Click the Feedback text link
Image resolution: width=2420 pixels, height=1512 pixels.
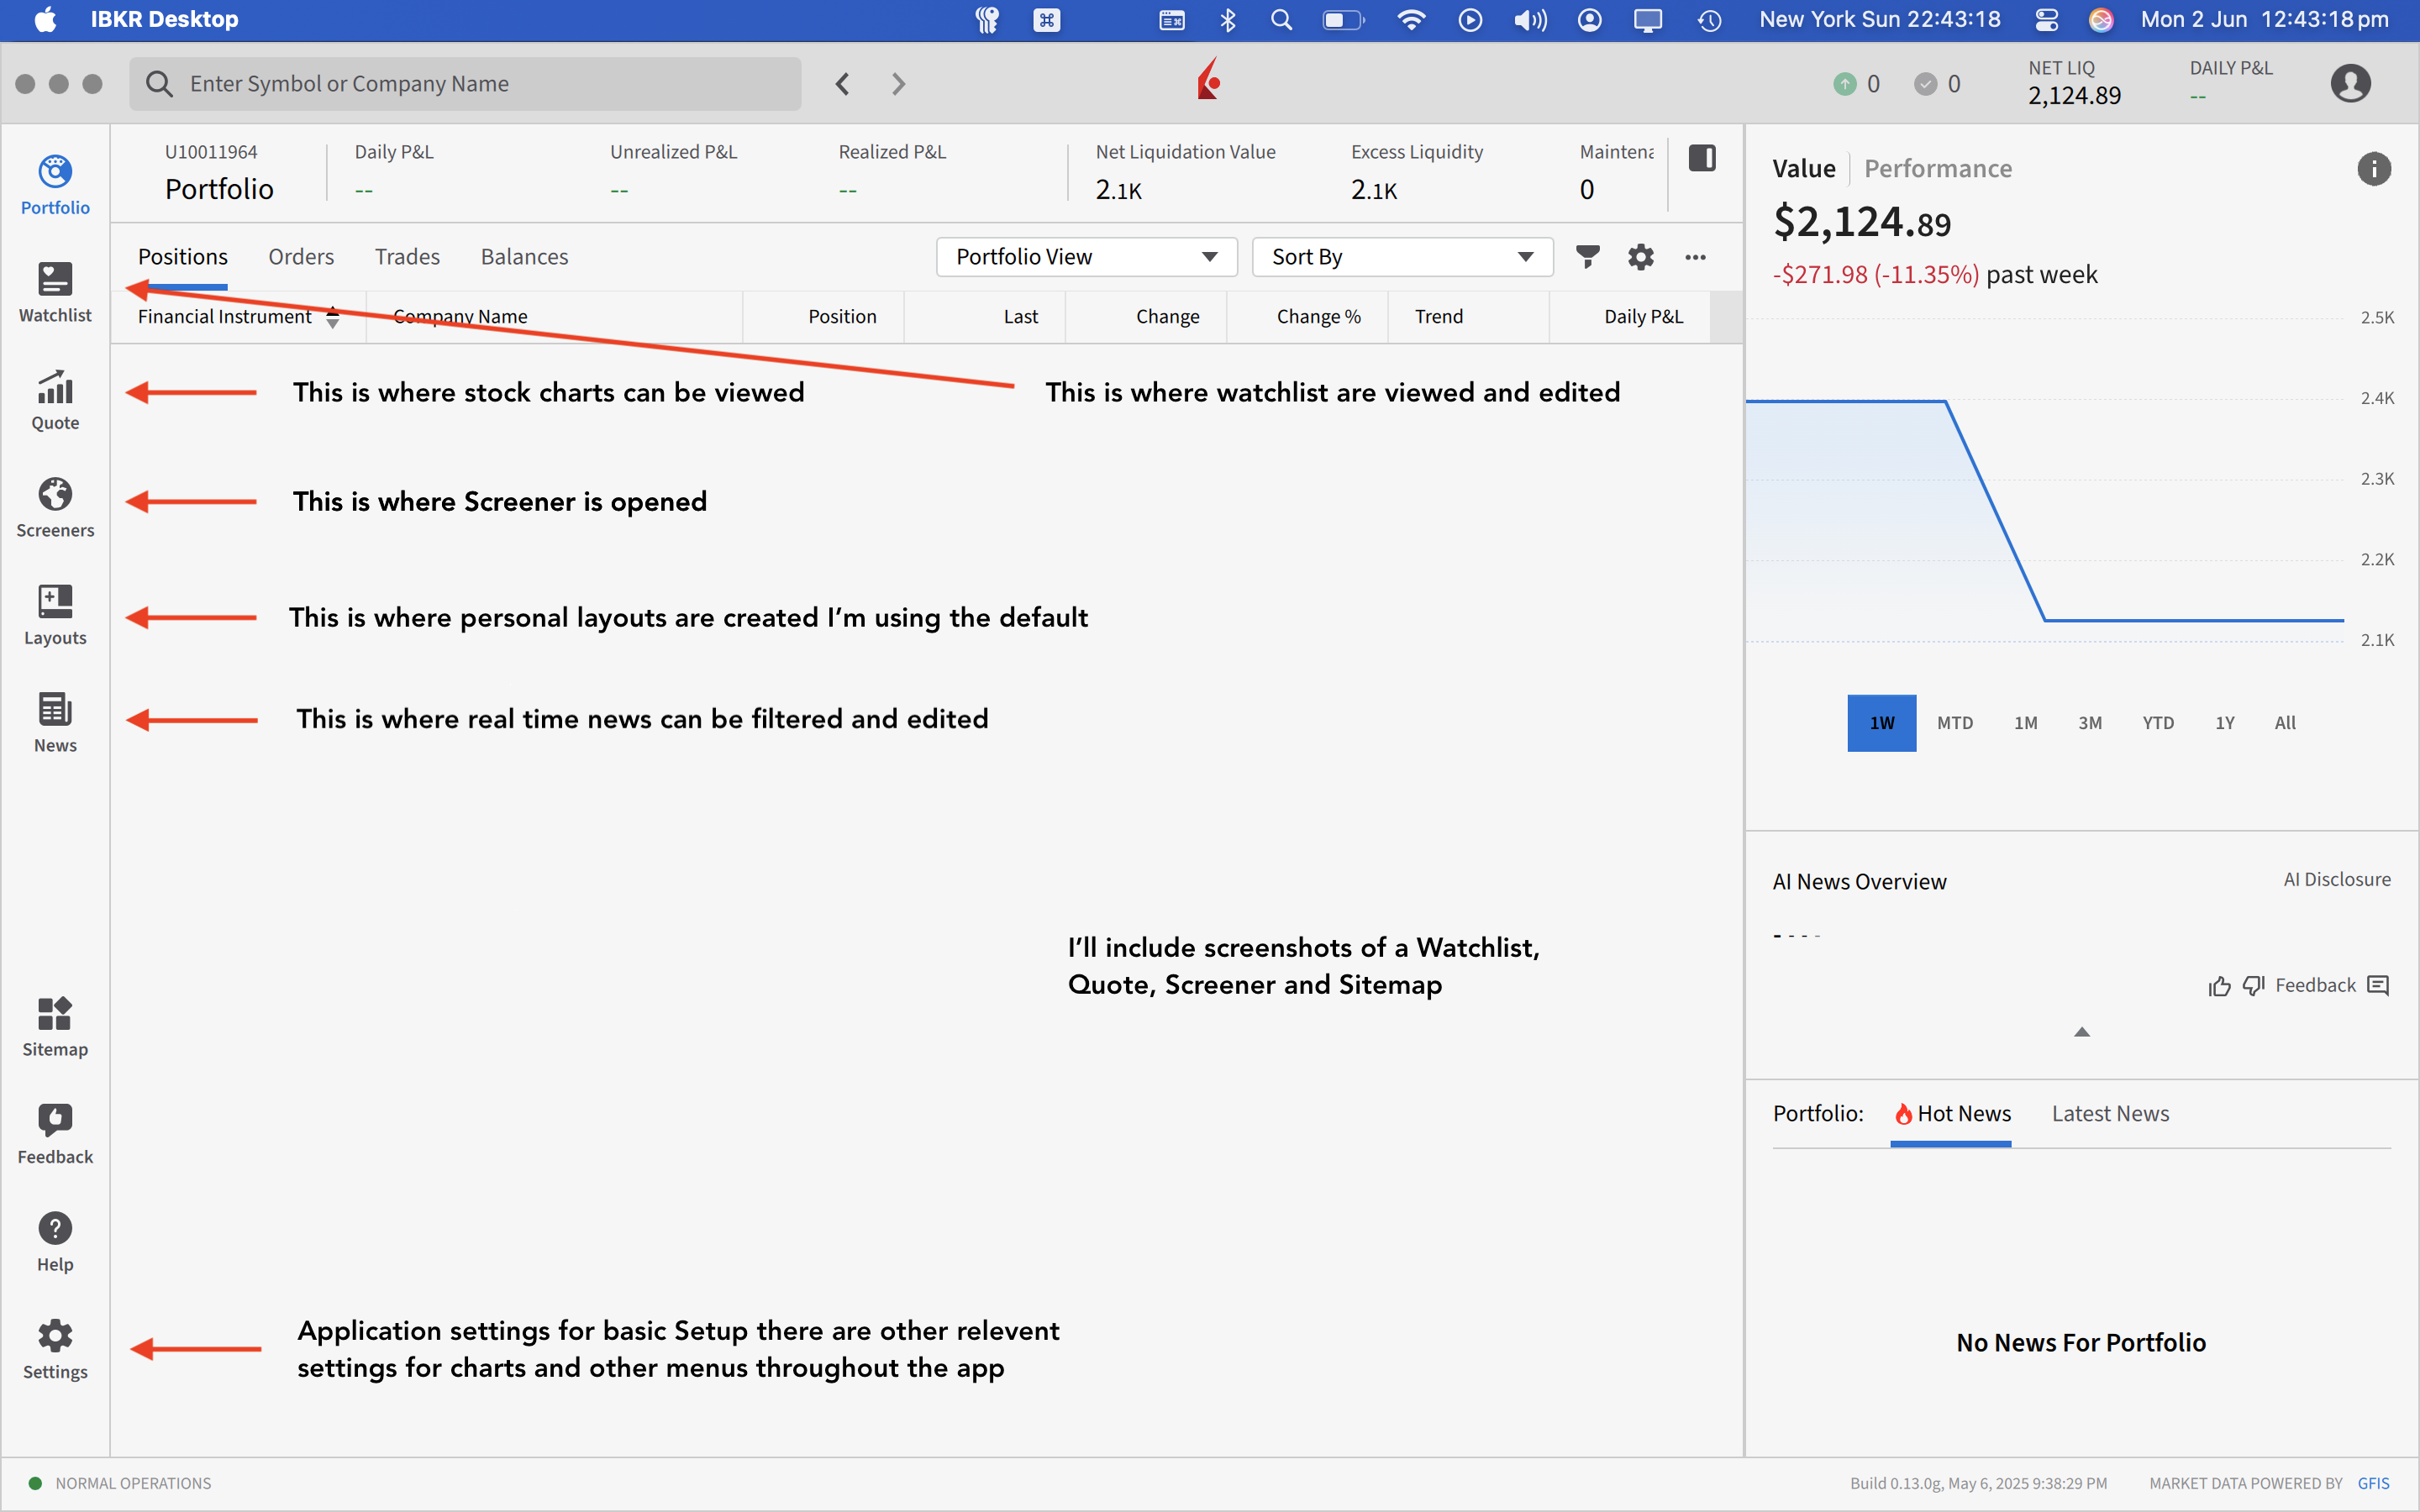point(2315,986)
